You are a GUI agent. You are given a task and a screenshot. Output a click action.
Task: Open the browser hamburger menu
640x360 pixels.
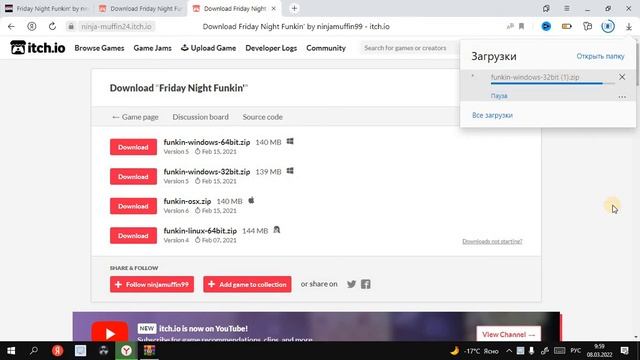click(x=567, y=8)
